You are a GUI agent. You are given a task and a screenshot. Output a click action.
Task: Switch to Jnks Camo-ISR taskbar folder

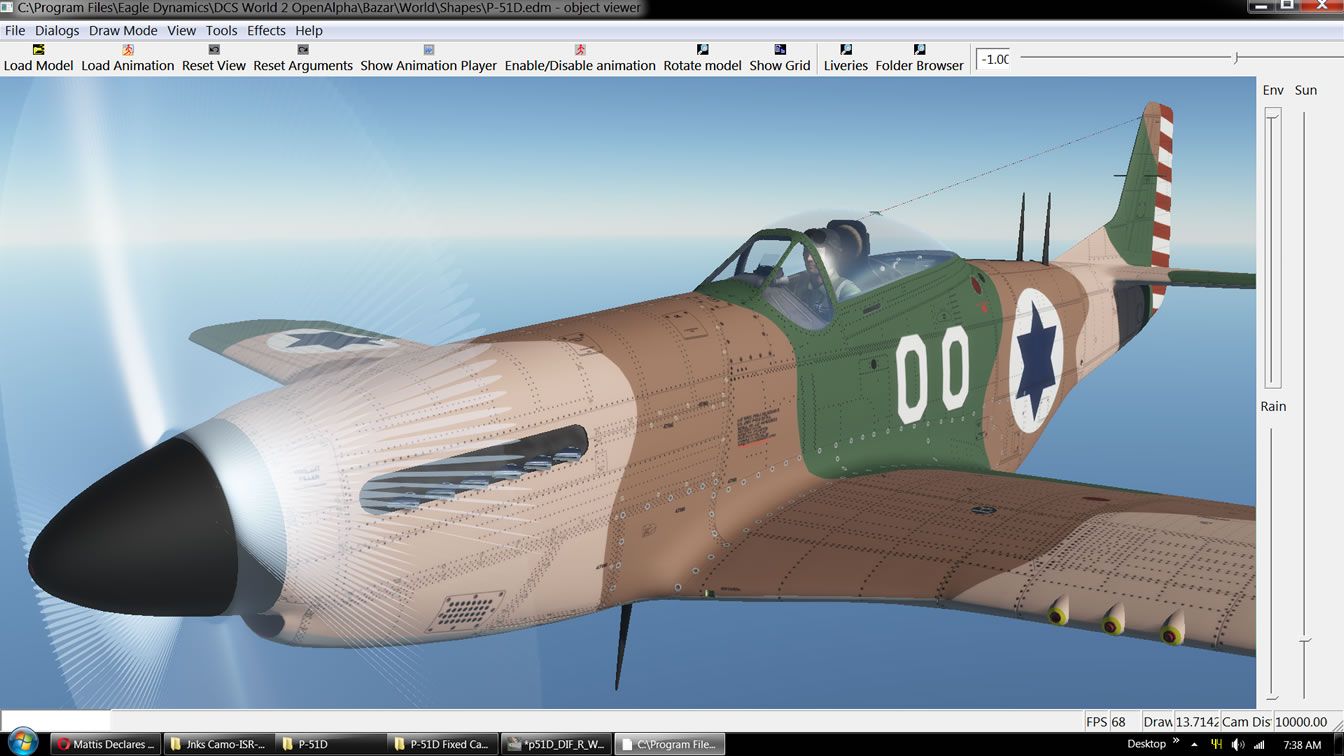point(217,744)
